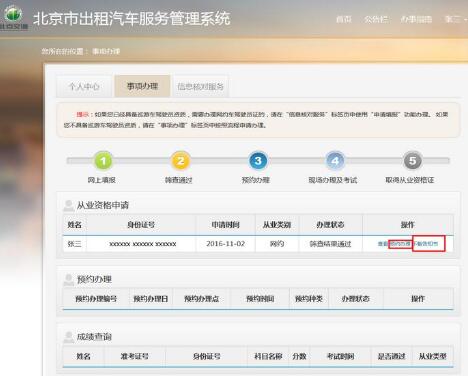Click the date cell 2016-11-02
Screen dimensions: 468x376
click(x=226, y=244)
